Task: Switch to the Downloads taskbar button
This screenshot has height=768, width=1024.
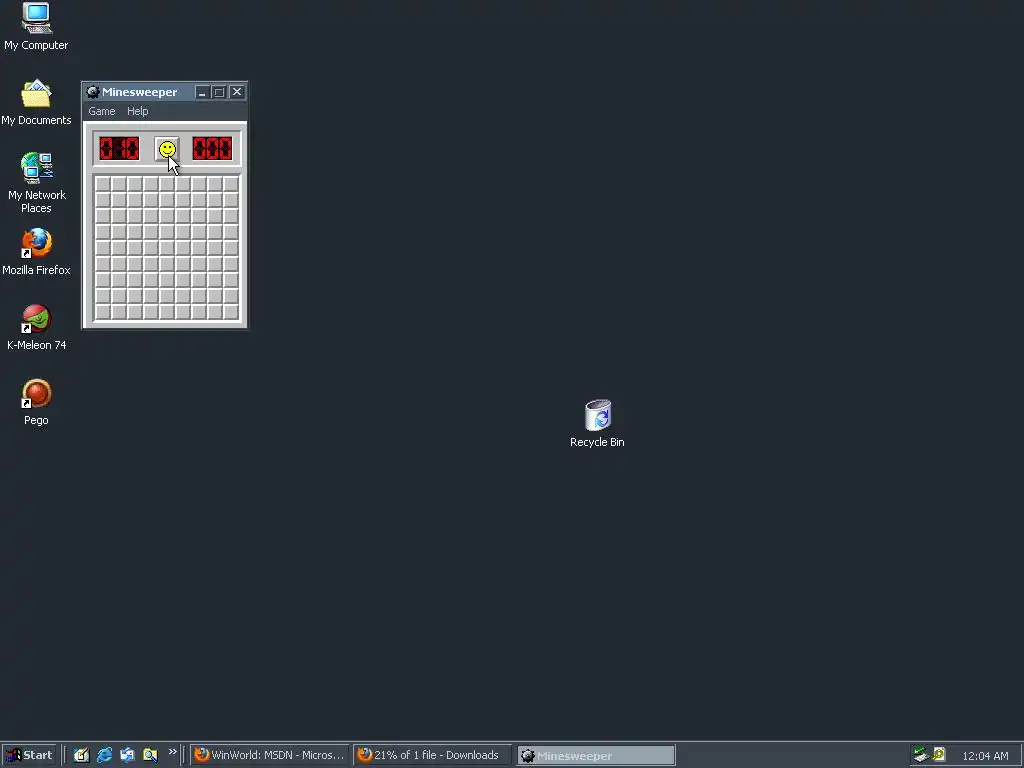Action: point(432,755)
